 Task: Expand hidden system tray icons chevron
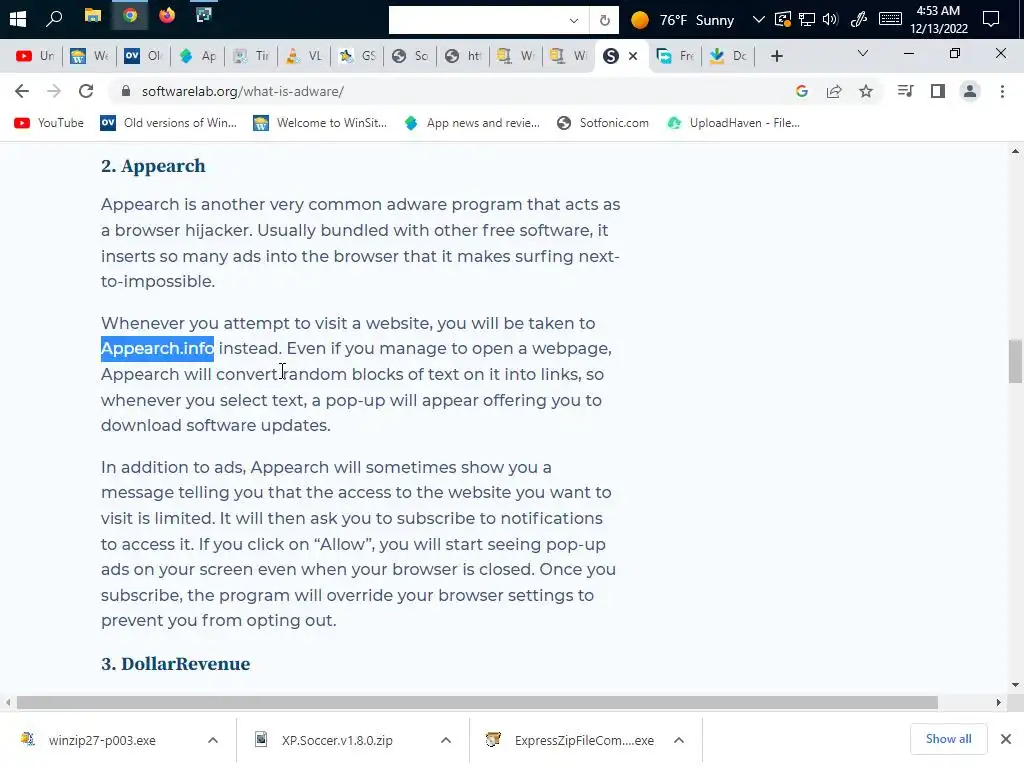point(758,19)
